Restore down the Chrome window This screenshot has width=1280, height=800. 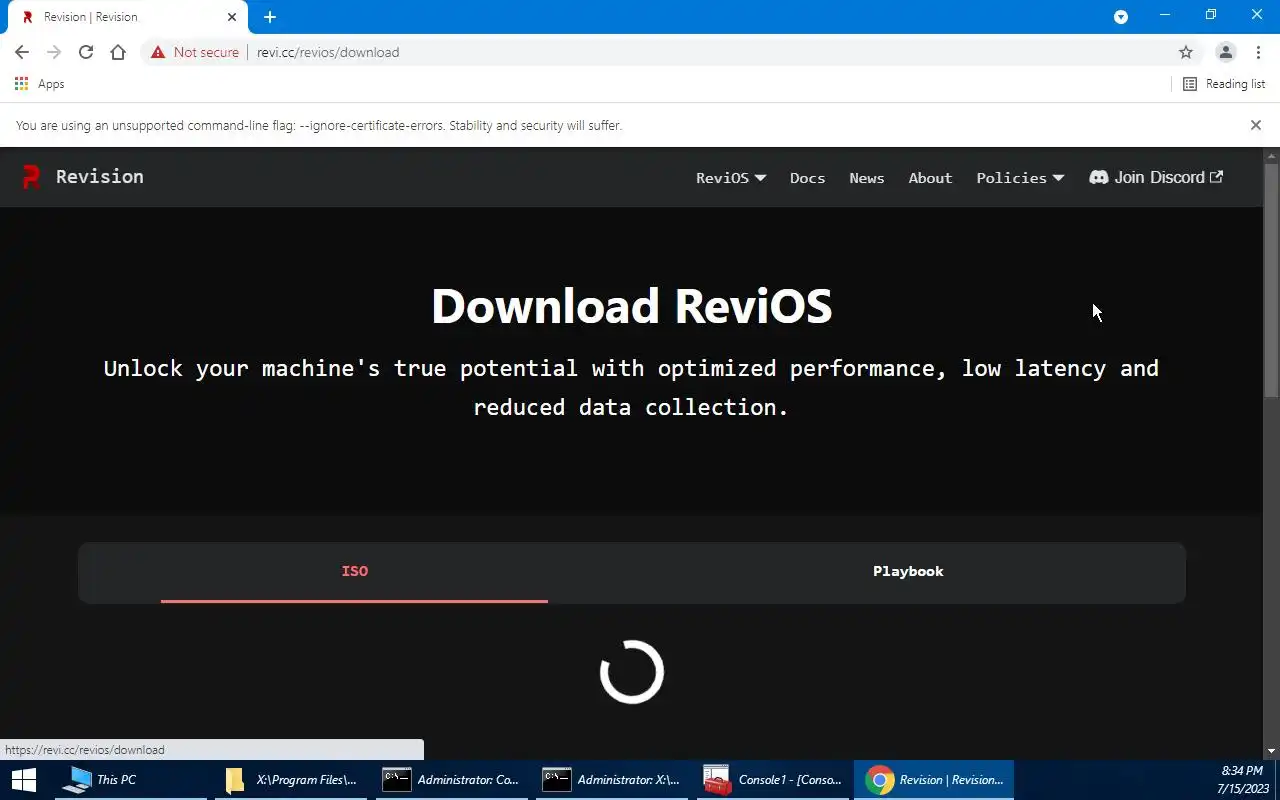coord(1211,15)
